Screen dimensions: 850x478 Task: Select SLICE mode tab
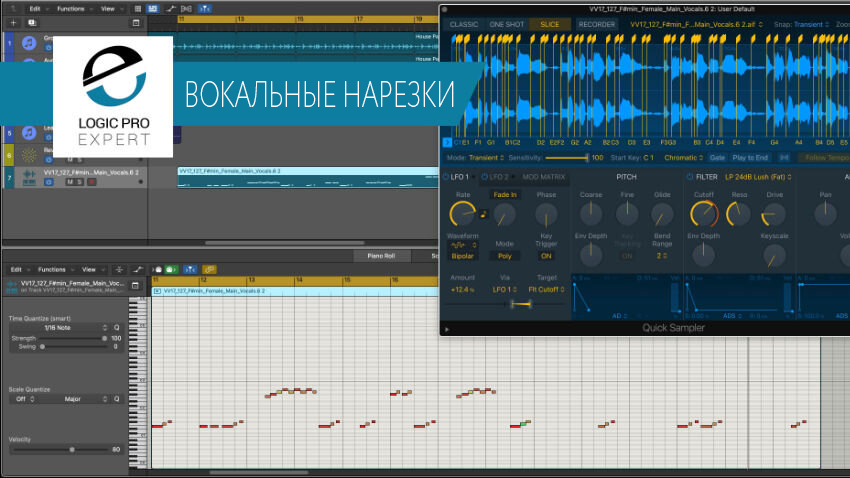[550, 24]
